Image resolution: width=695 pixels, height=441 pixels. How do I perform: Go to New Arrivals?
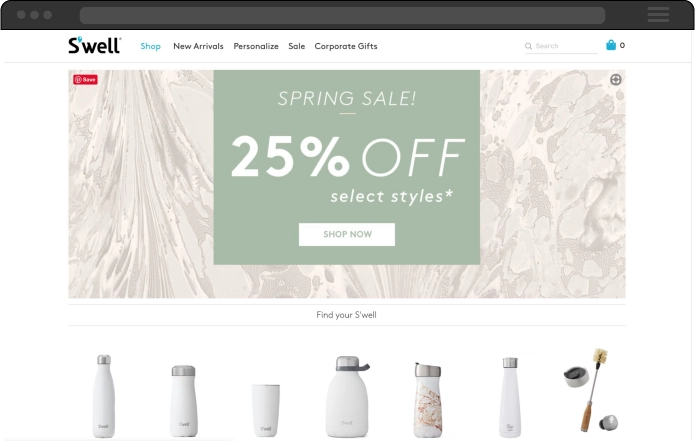(x=198, y=46)
